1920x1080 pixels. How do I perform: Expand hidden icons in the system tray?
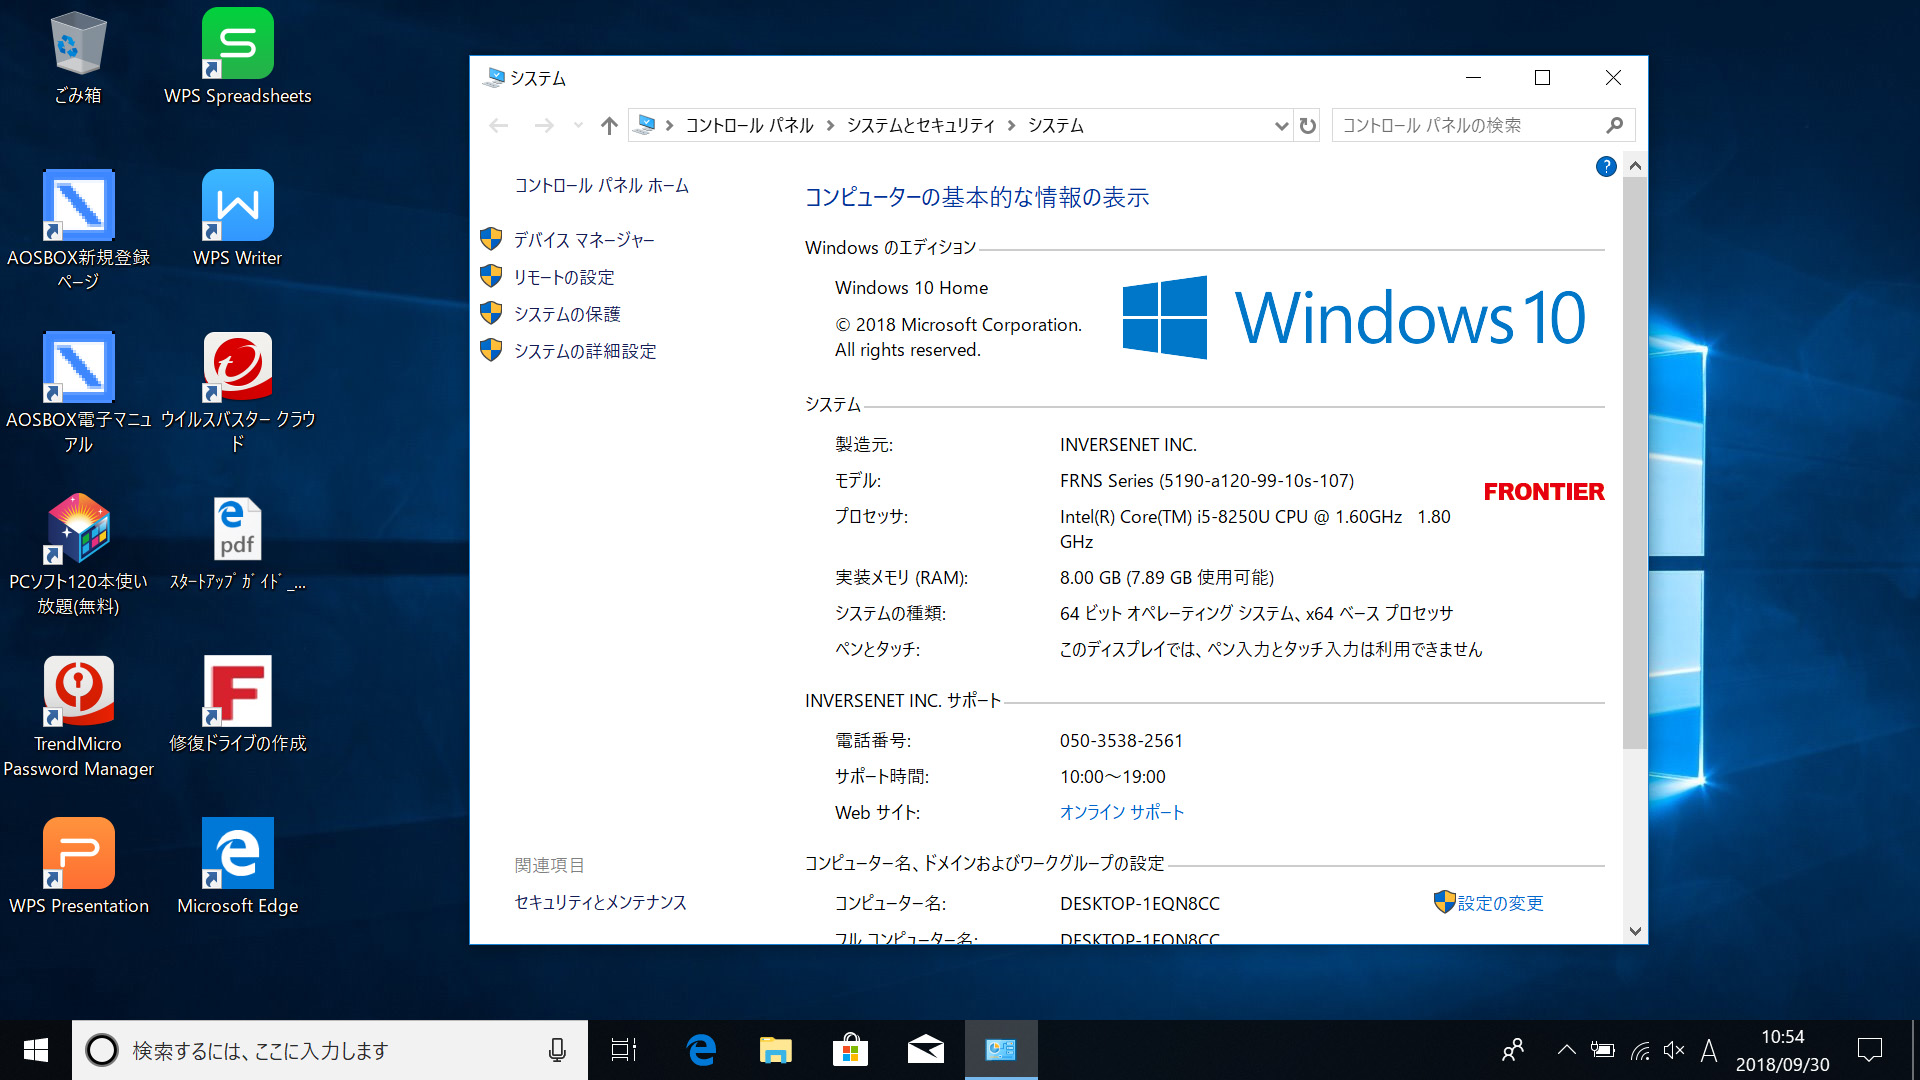(1566, 1050)
